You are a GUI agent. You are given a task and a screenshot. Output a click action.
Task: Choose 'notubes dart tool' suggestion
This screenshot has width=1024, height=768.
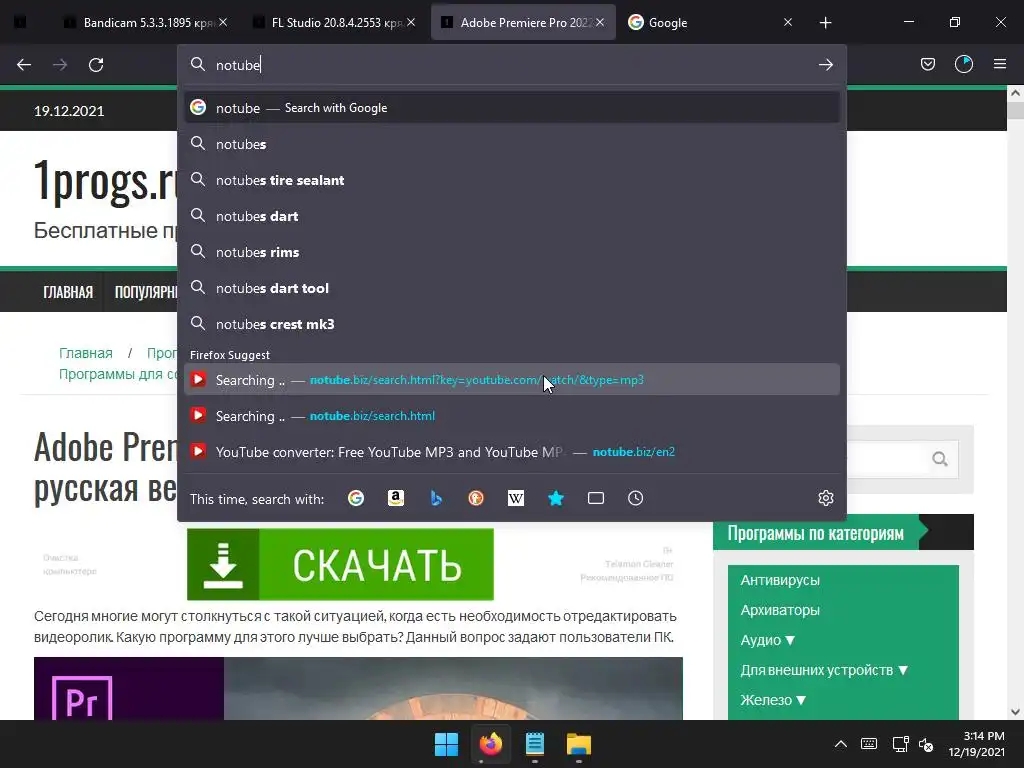tap(512, 287)
